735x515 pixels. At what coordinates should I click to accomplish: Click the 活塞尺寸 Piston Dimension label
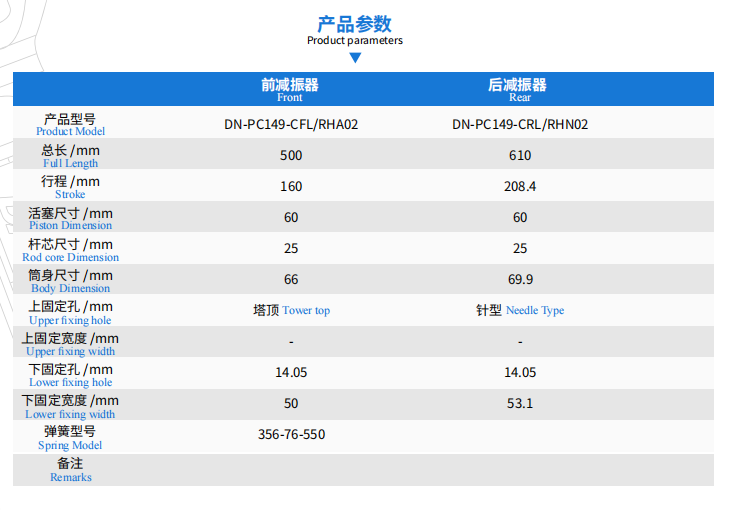point(70,218)
